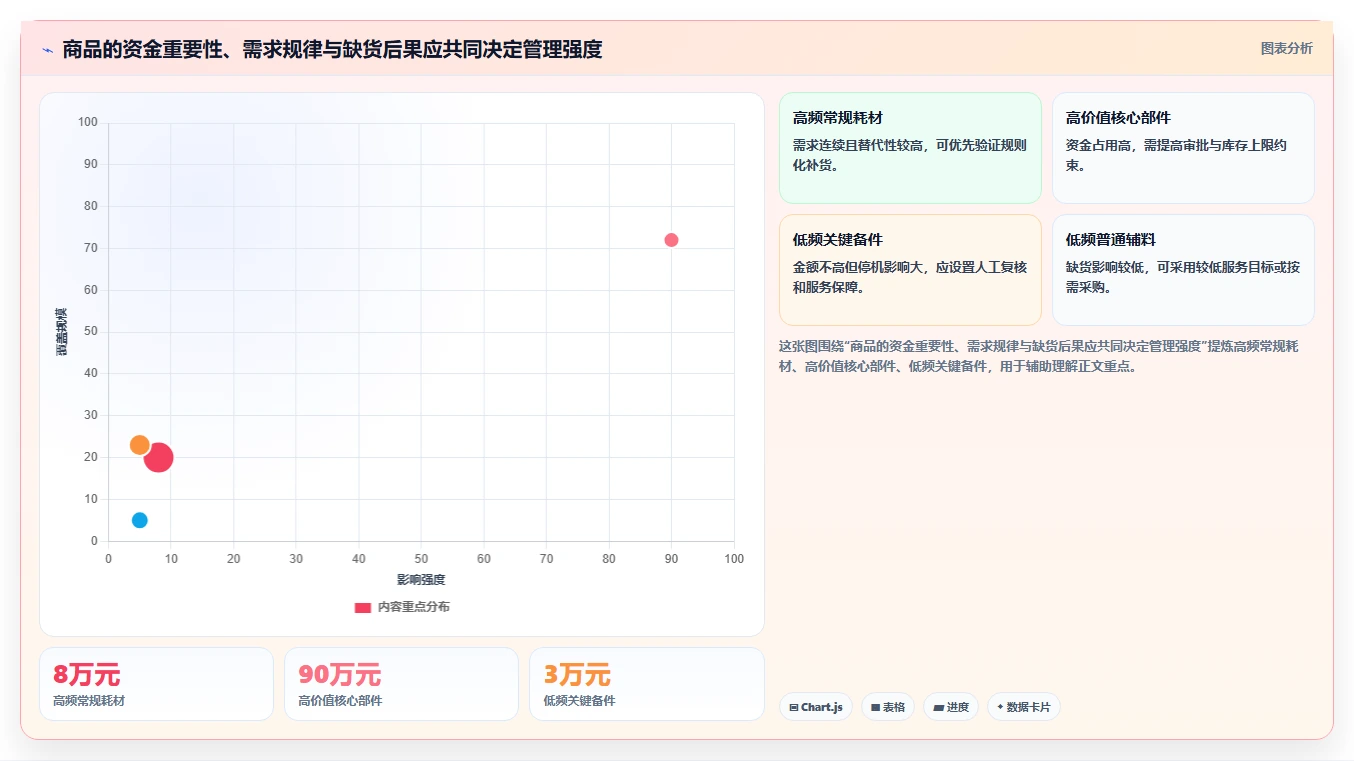
Task: Click the page title 商品的资金重要性
Action: click(332, 49)
